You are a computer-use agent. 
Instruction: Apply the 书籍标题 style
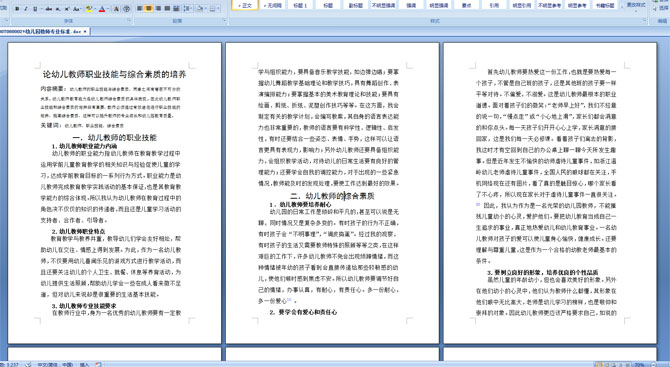coord(605,5)
